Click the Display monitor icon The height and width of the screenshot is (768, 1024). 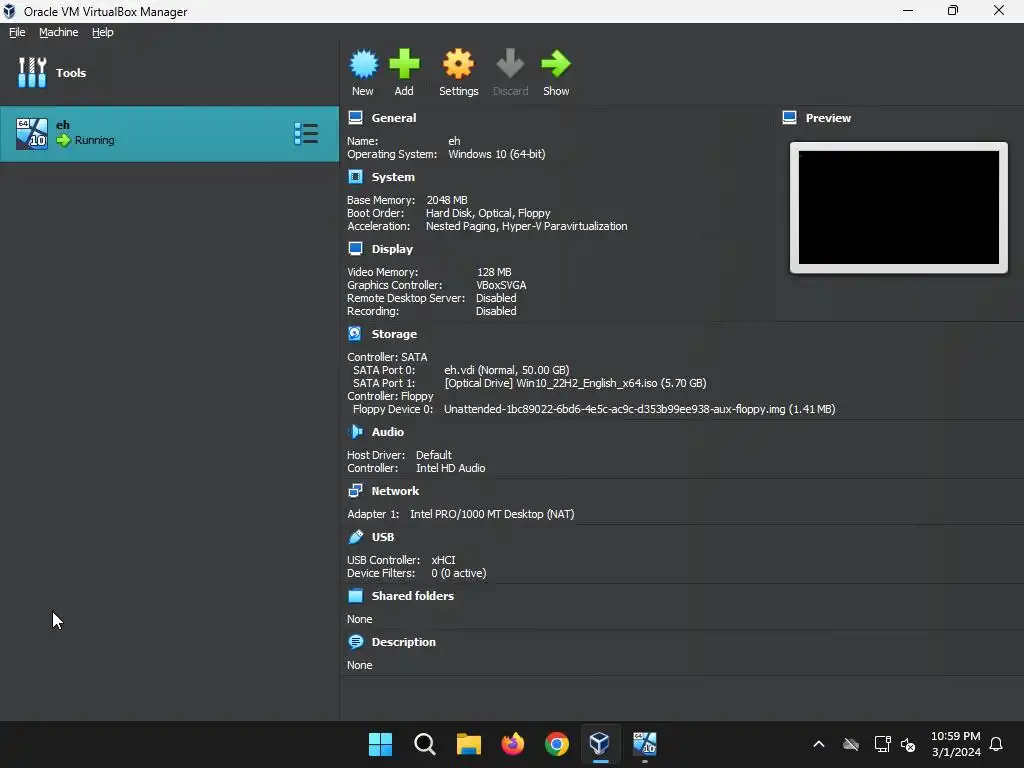tap(355, 249)
